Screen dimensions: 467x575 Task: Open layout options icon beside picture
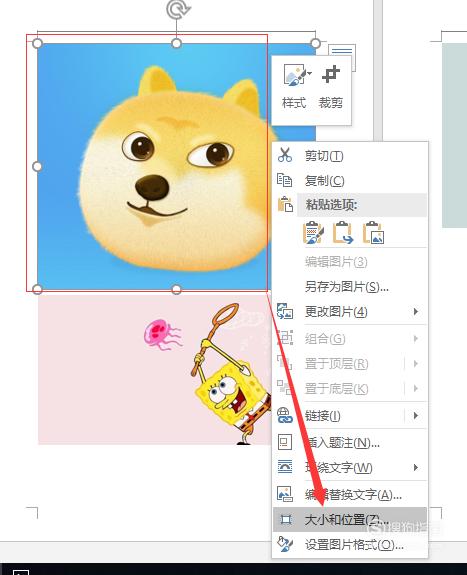point(342,58)
